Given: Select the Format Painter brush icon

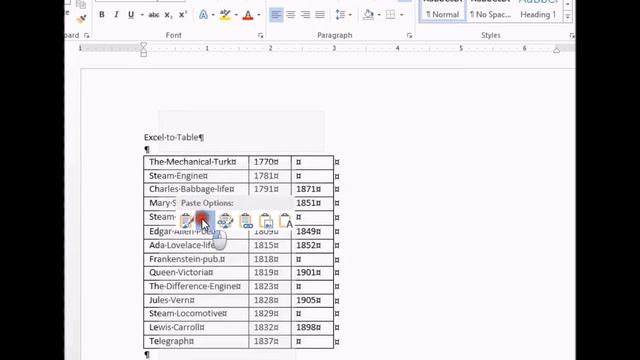Looking at the screenshot, I should pyautogui.click(x=81, y=18).
